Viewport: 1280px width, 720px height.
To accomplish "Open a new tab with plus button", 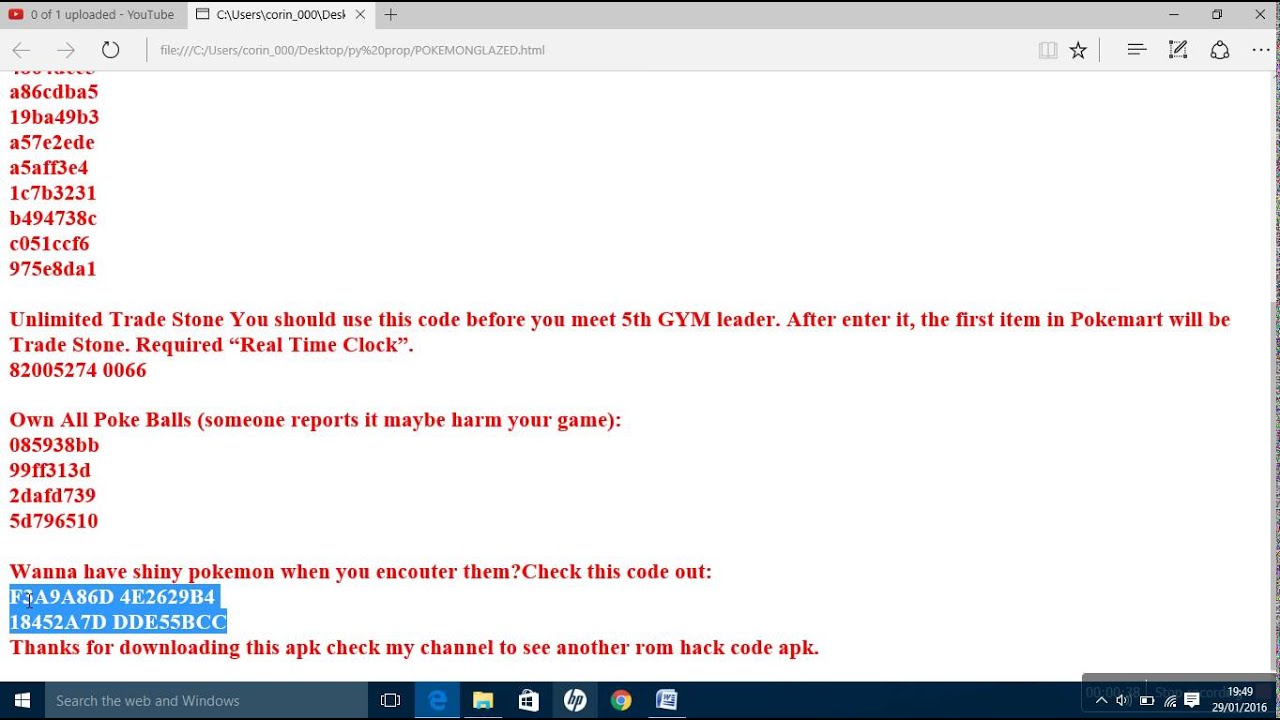I will pos(391,15).
